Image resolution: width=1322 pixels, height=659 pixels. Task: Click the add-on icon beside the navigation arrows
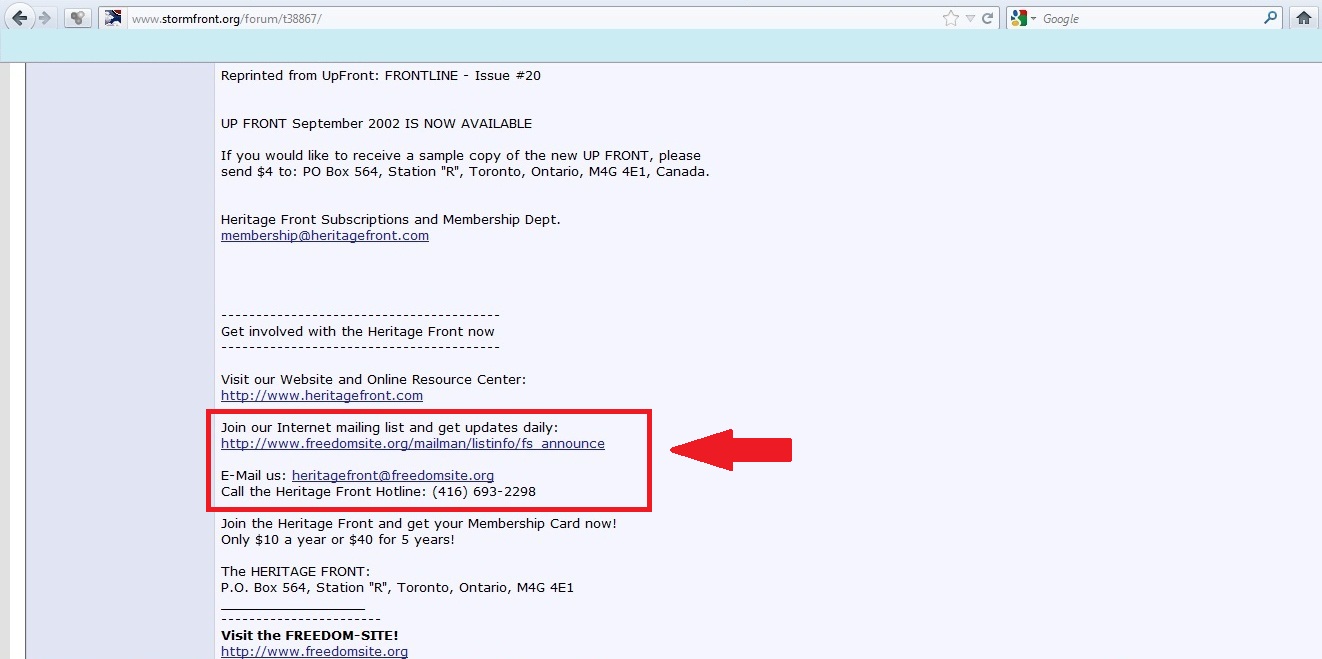coord(78,18)
